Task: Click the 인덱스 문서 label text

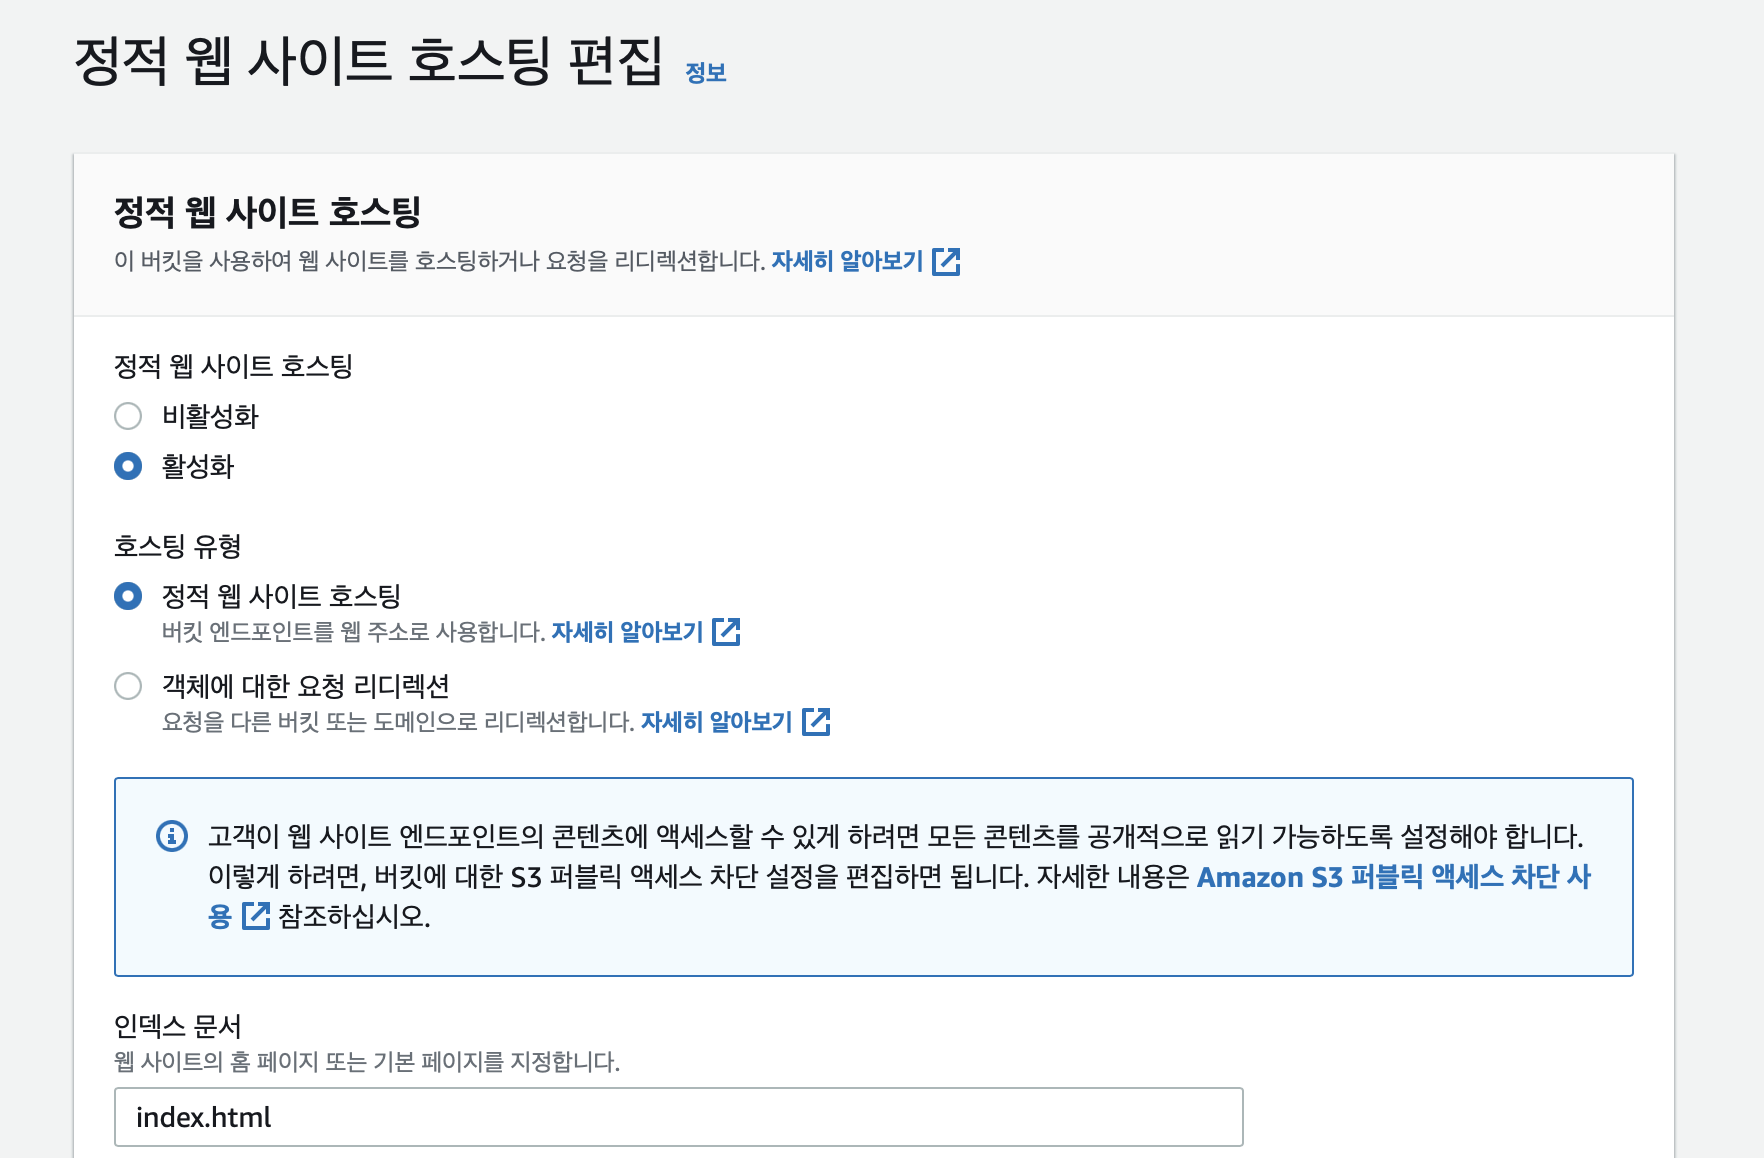Action: (178, 1026)
